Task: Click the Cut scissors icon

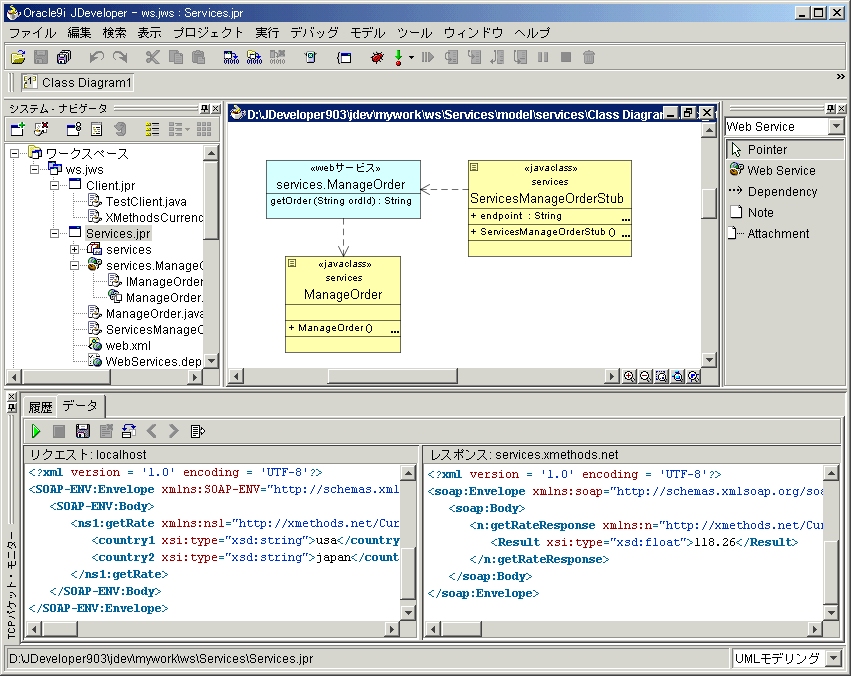Action: click(153, 57)
